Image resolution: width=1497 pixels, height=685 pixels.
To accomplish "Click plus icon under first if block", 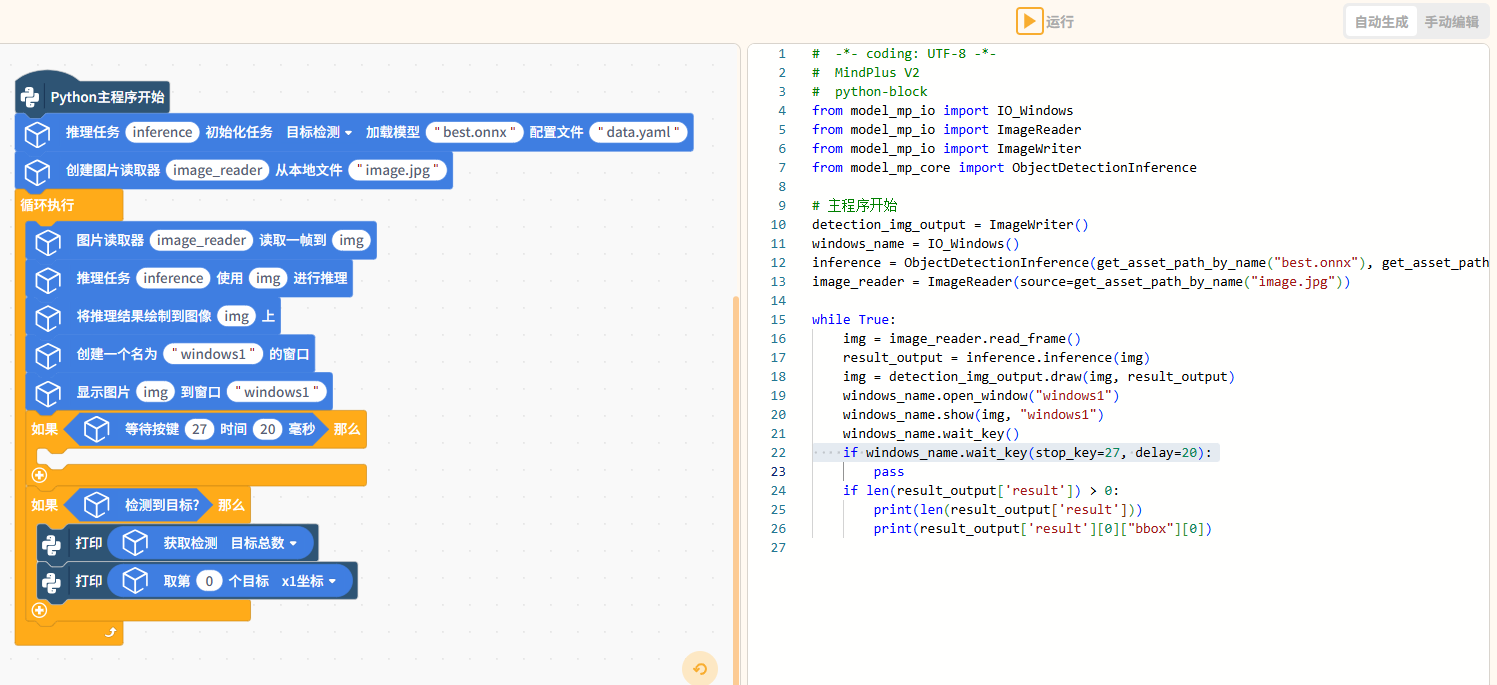I will pos(39,476).
